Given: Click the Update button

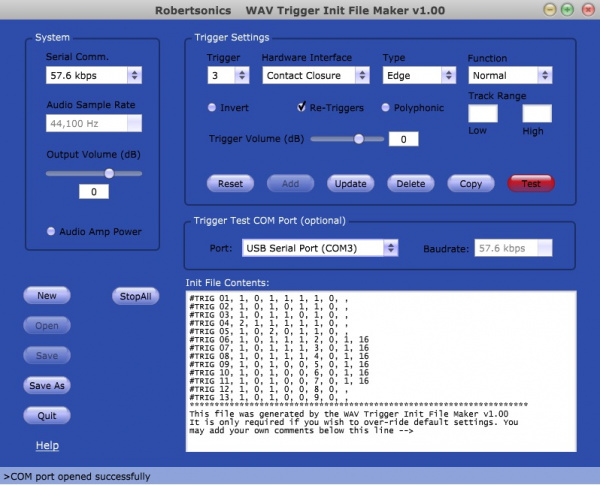Looking at the screenshot, I should point(351,184).
